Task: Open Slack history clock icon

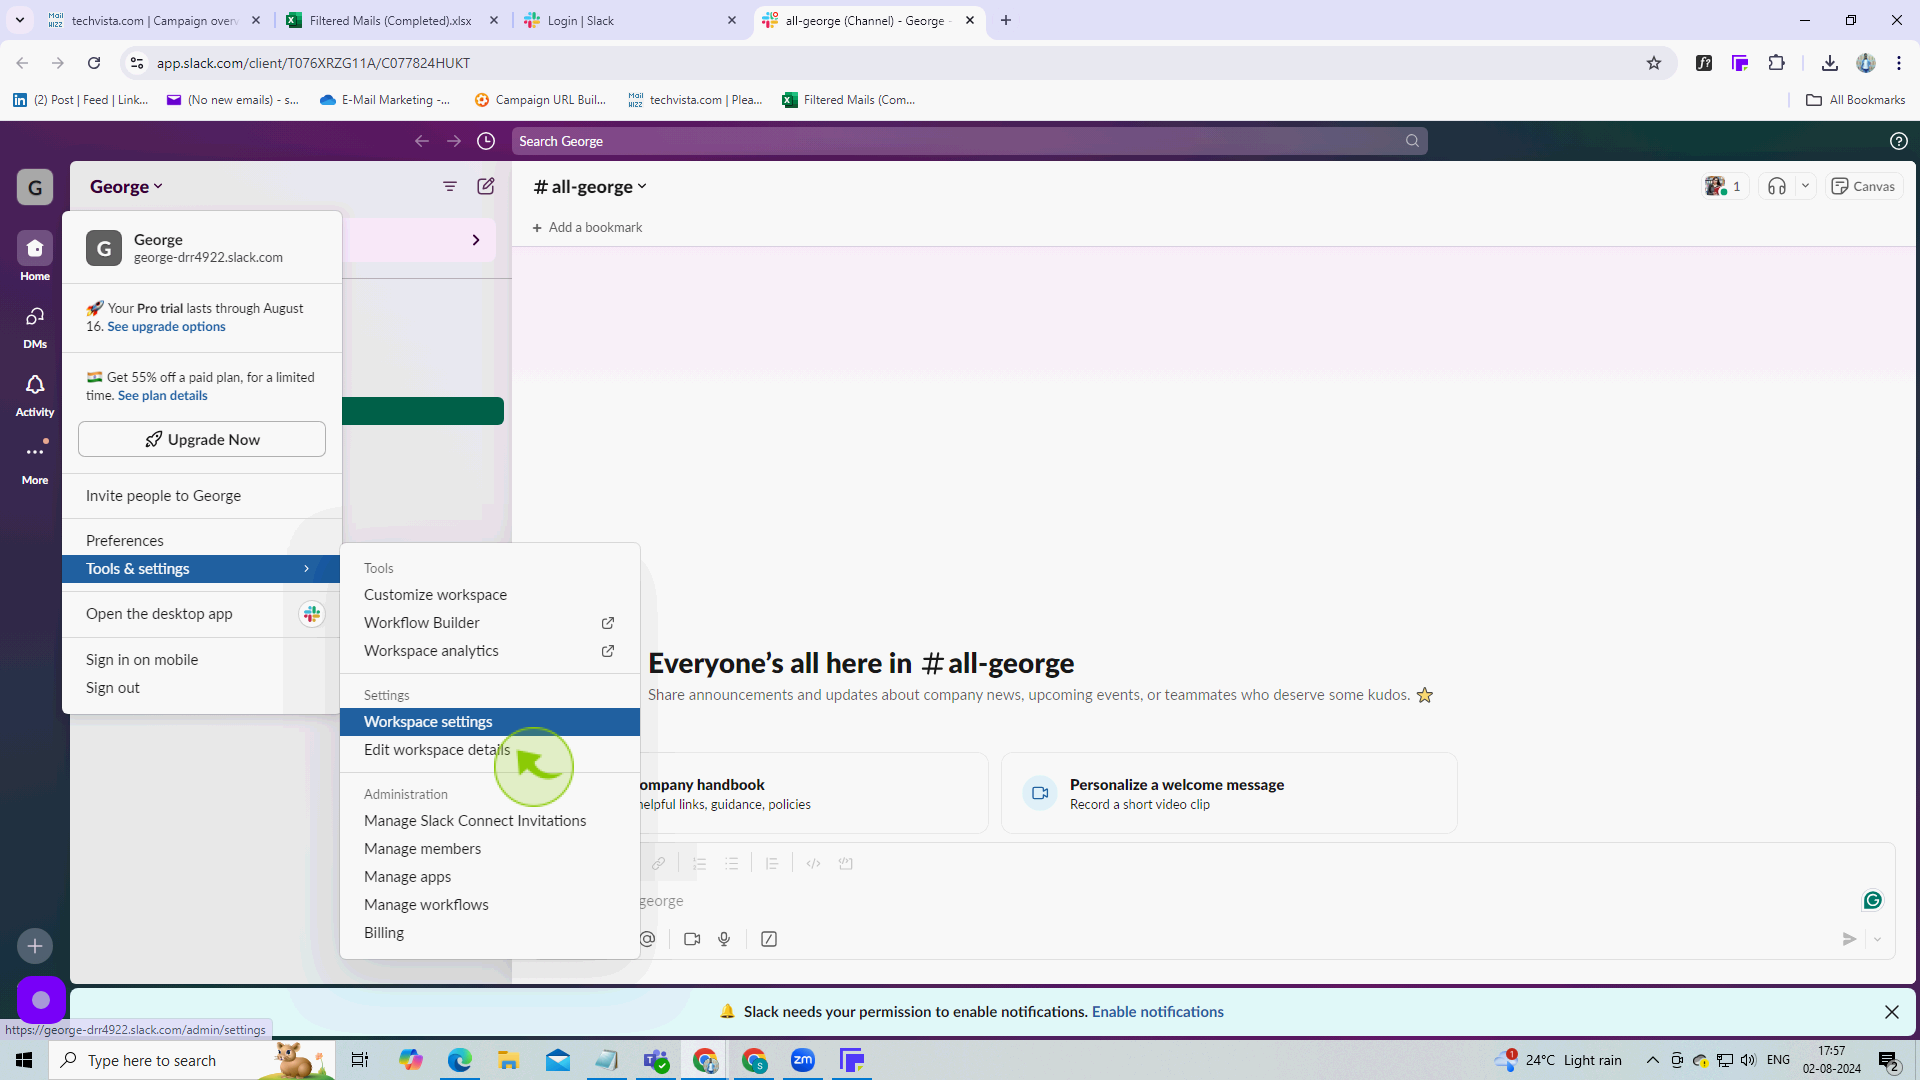Action: tap(486, 141)
